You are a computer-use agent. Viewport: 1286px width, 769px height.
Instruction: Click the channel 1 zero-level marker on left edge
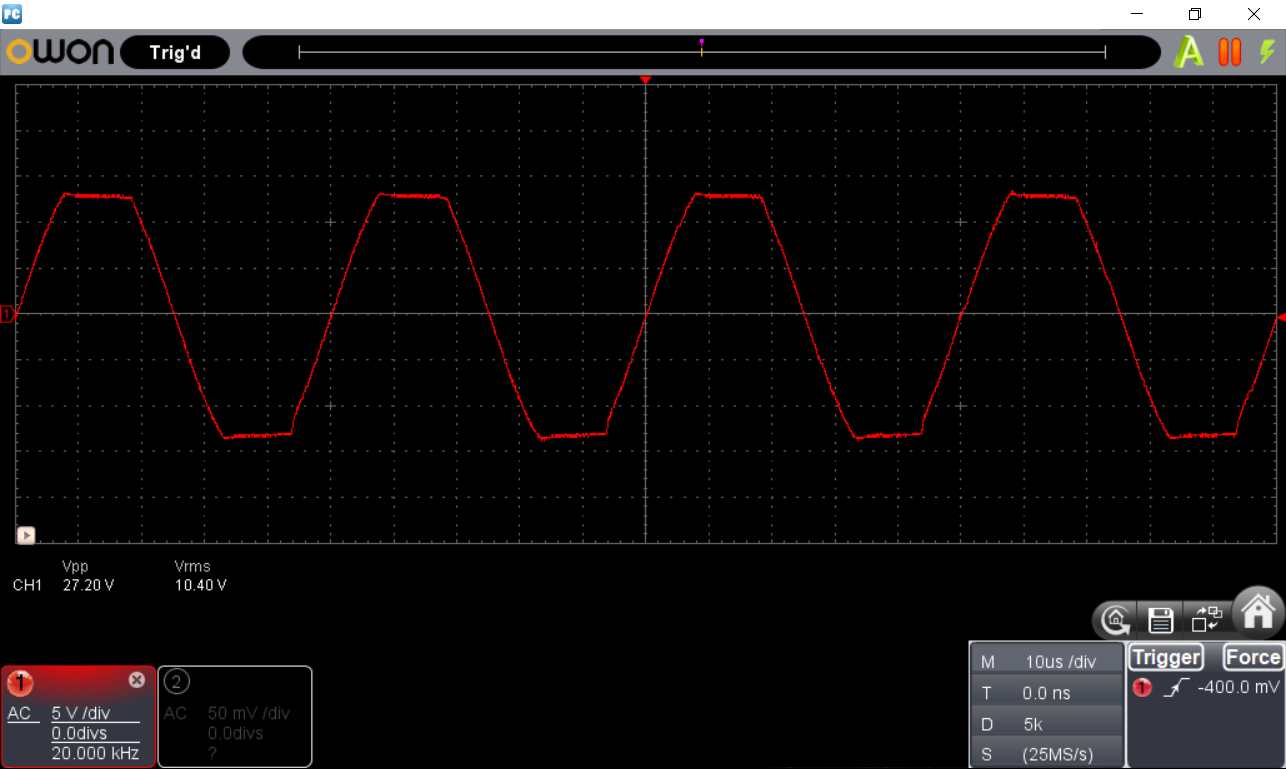[x=7, y=314]
